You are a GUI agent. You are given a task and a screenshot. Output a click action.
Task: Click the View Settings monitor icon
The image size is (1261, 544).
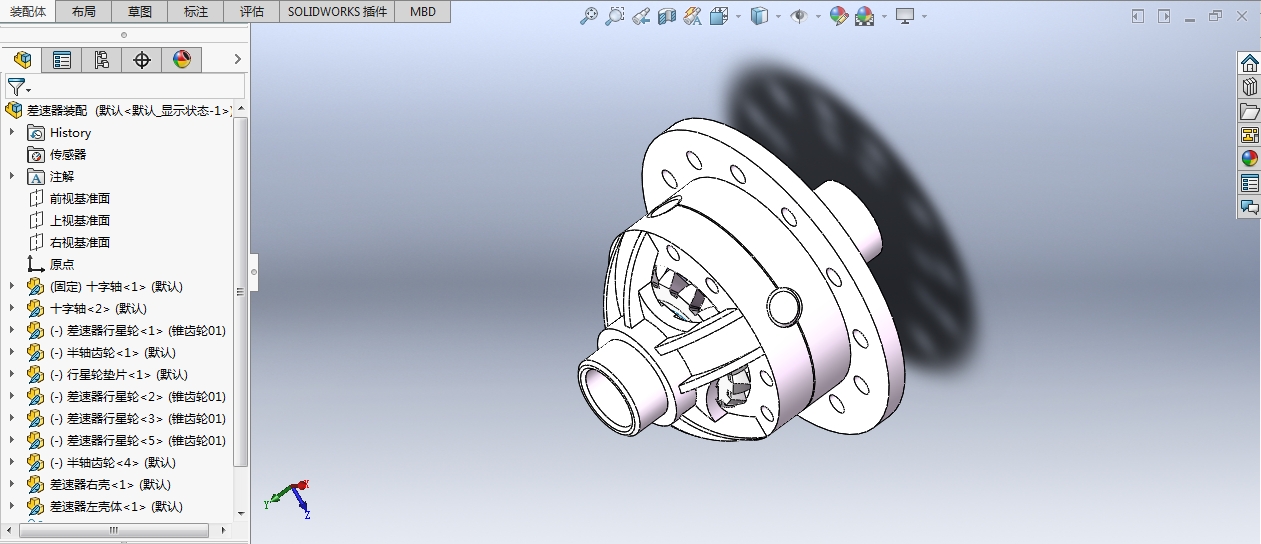[905, 16]
